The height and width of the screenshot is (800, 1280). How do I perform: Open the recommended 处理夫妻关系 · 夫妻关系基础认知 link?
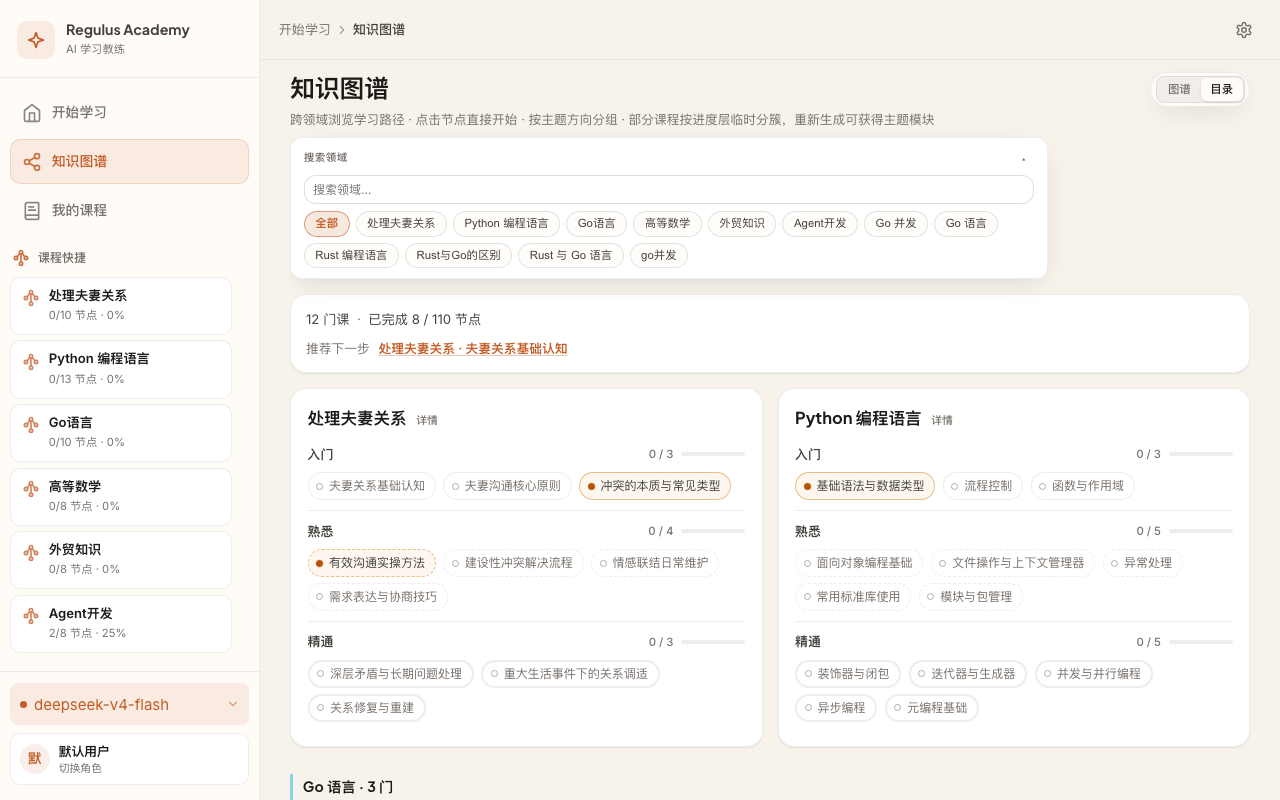click(x=473, y=349)
